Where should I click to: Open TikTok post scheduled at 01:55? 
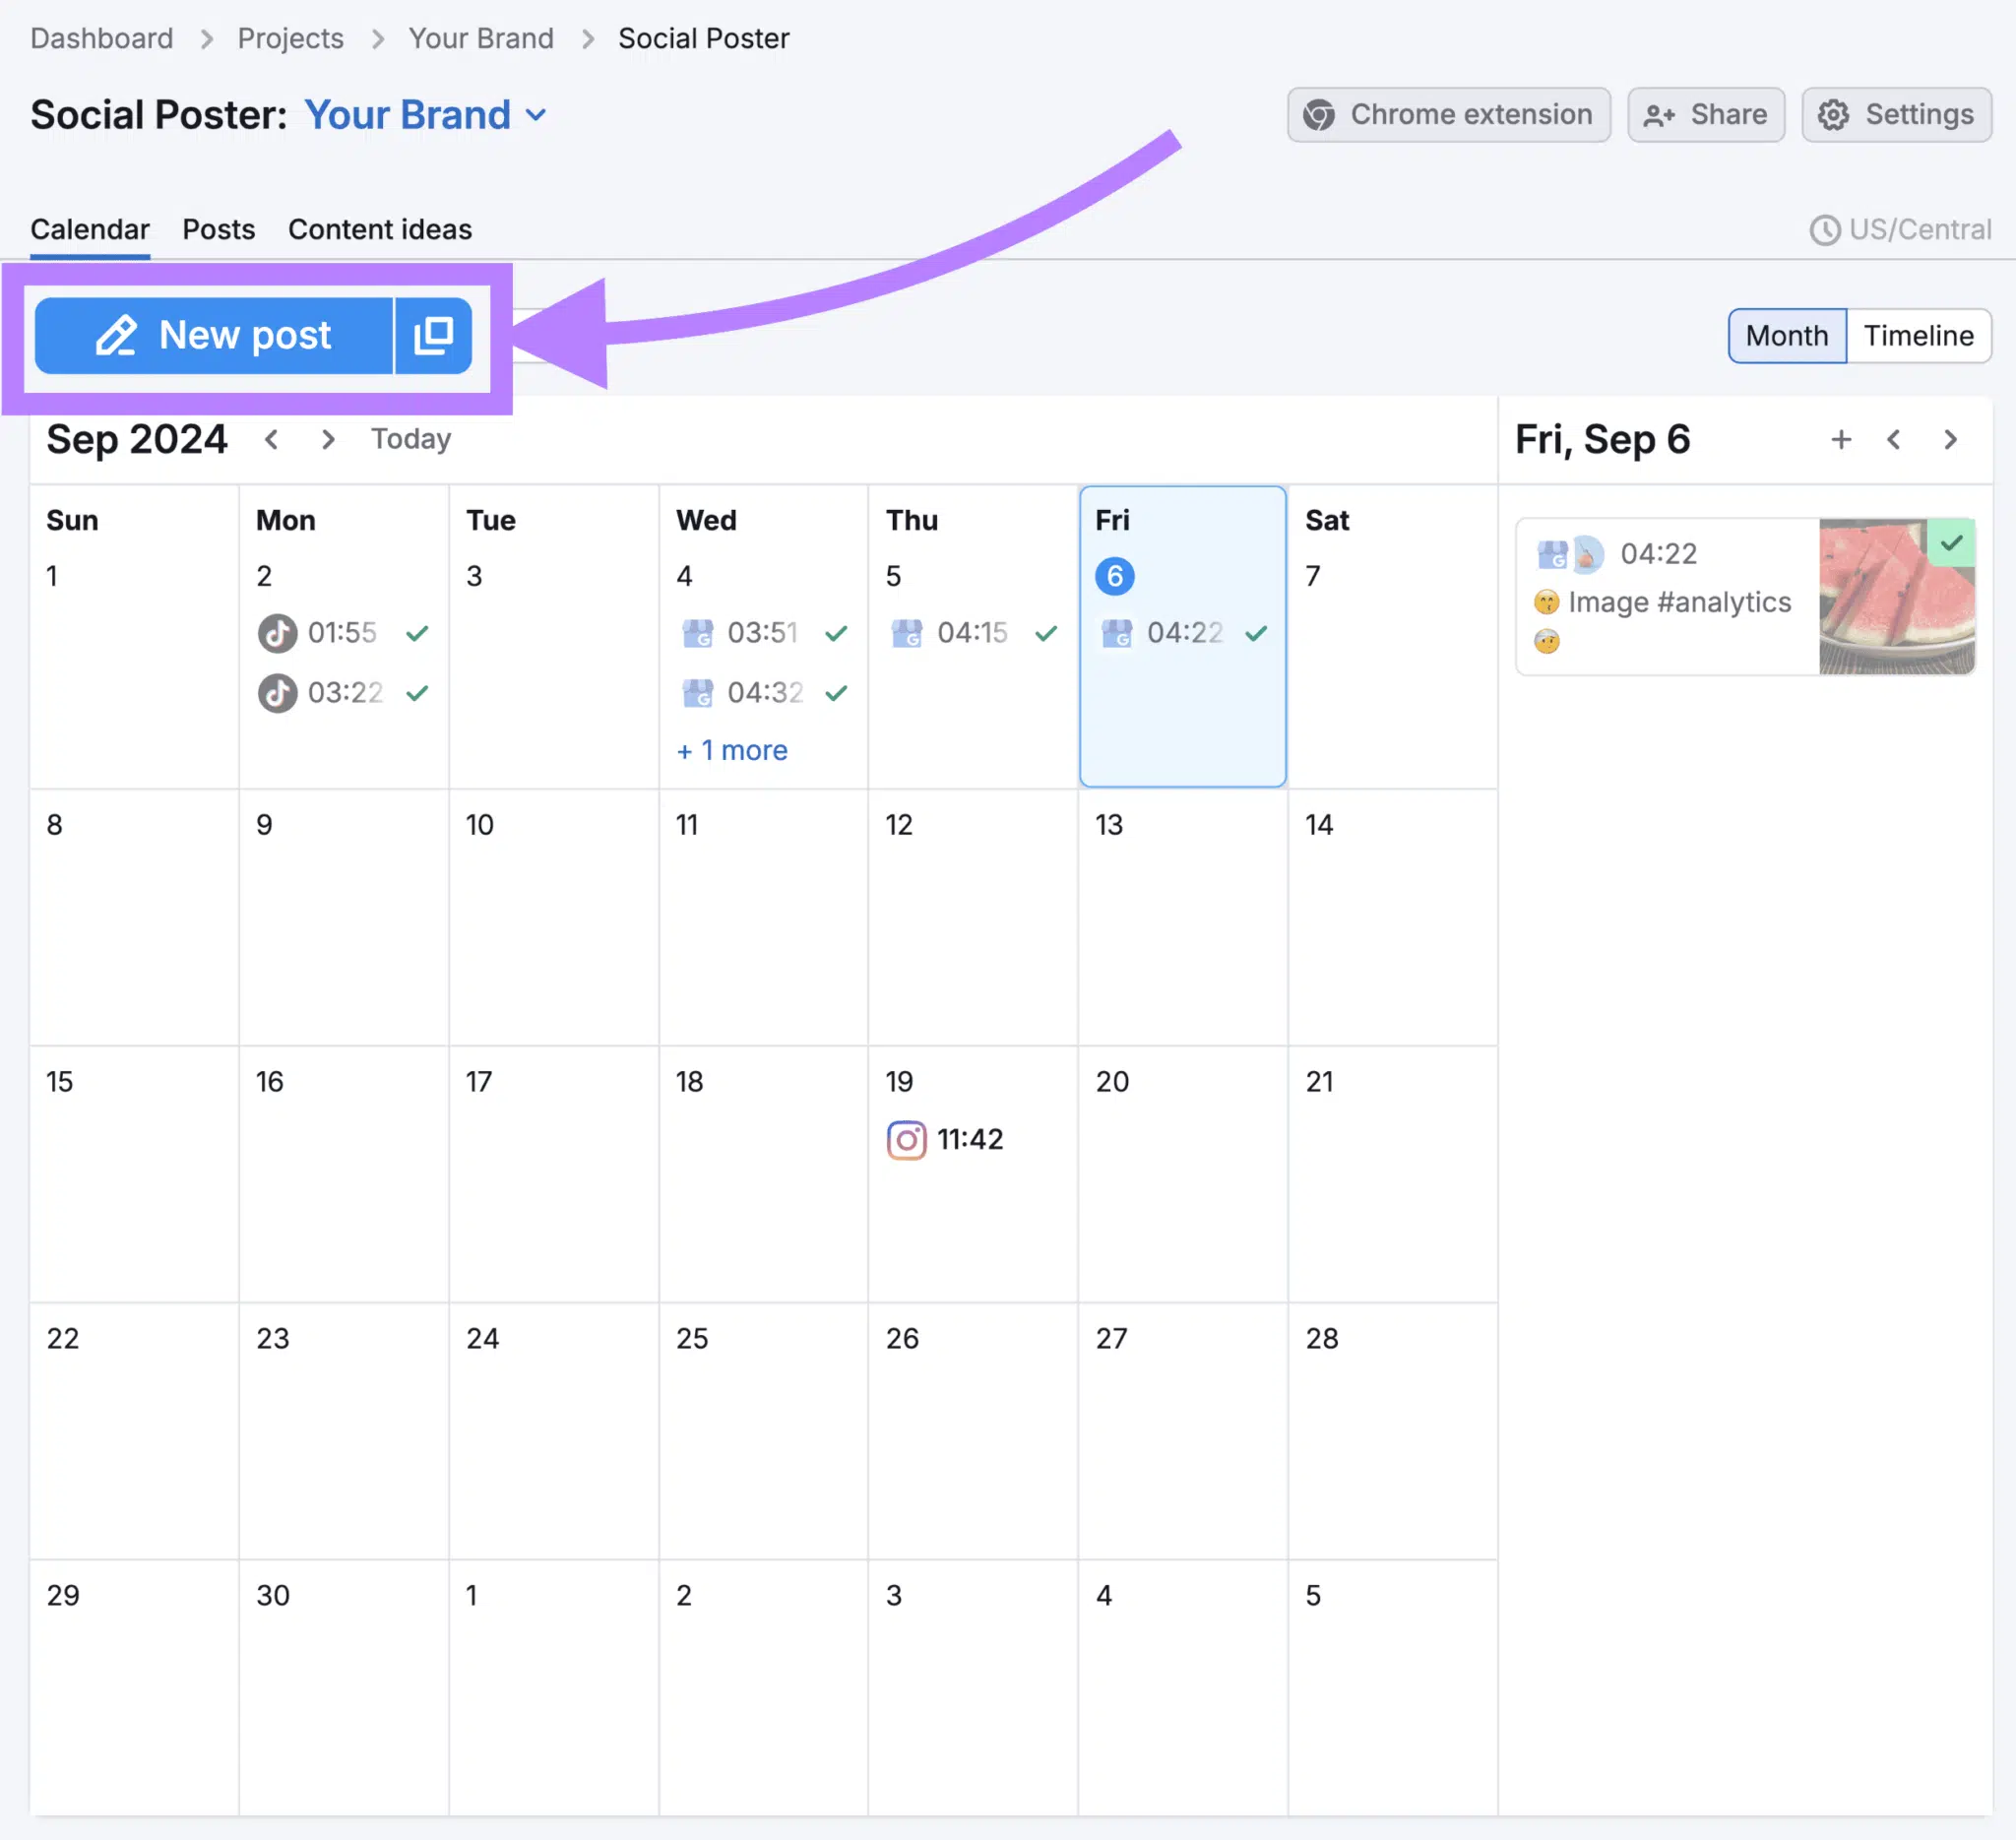tap(343, 633)
